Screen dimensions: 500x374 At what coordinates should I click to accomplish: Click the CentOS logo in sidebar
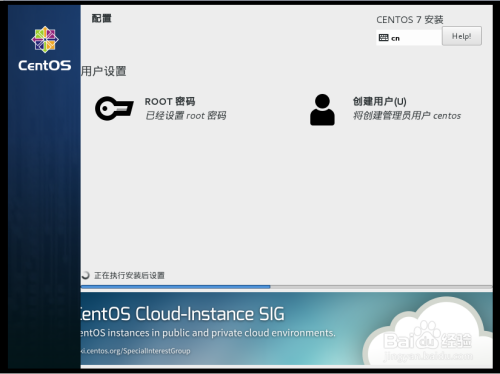click(45, 49)
